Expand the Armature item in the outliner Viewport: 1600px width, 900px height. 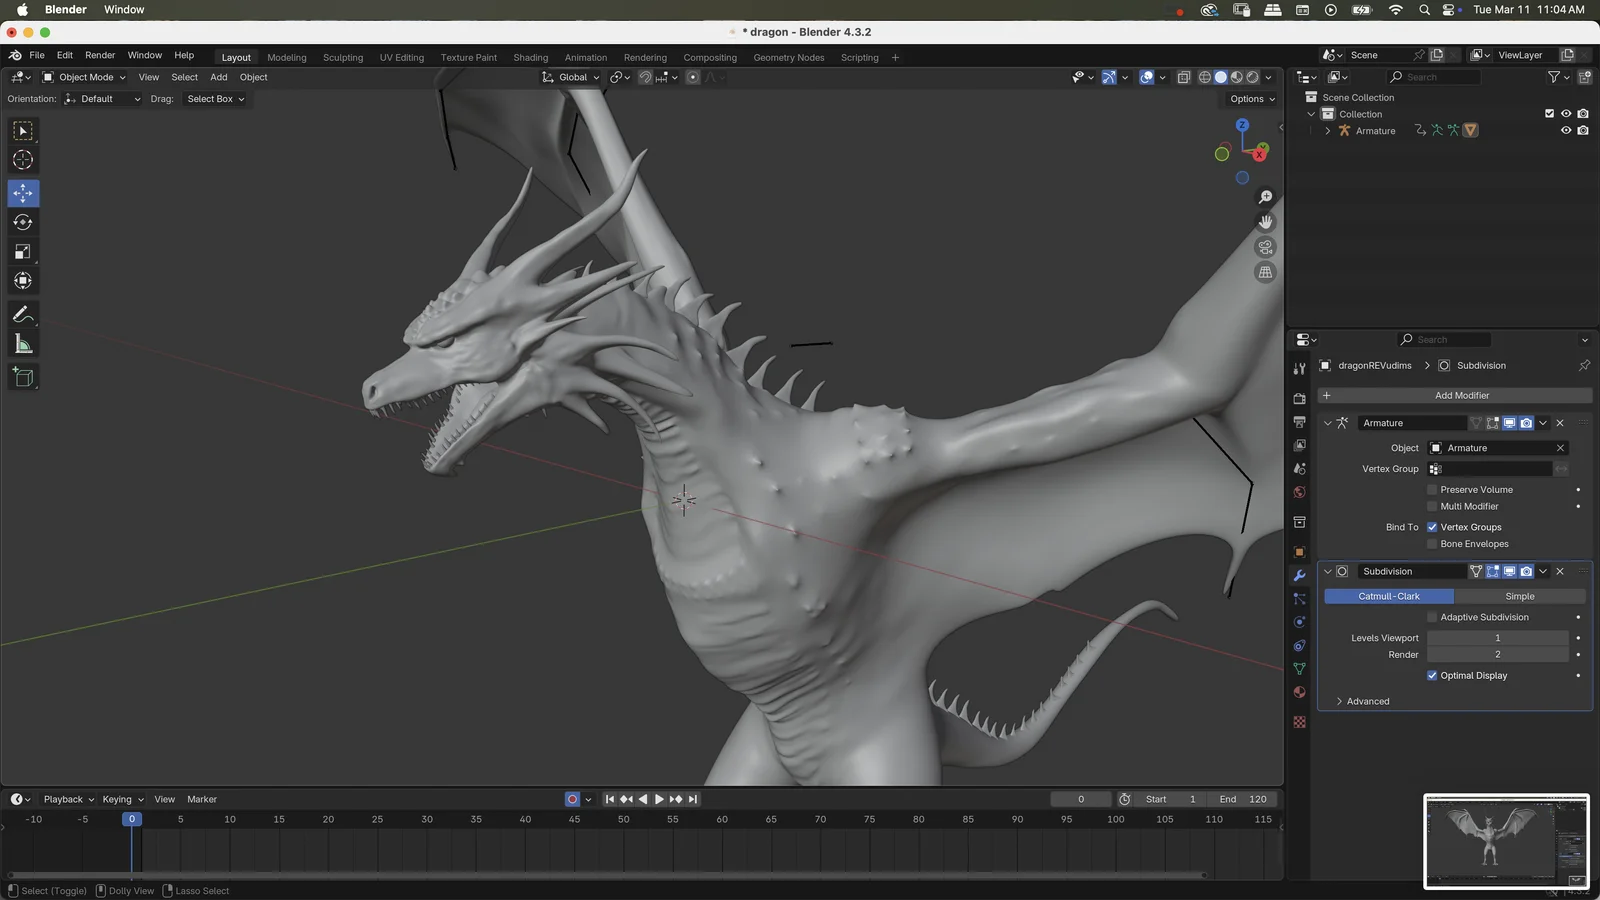1327,130
